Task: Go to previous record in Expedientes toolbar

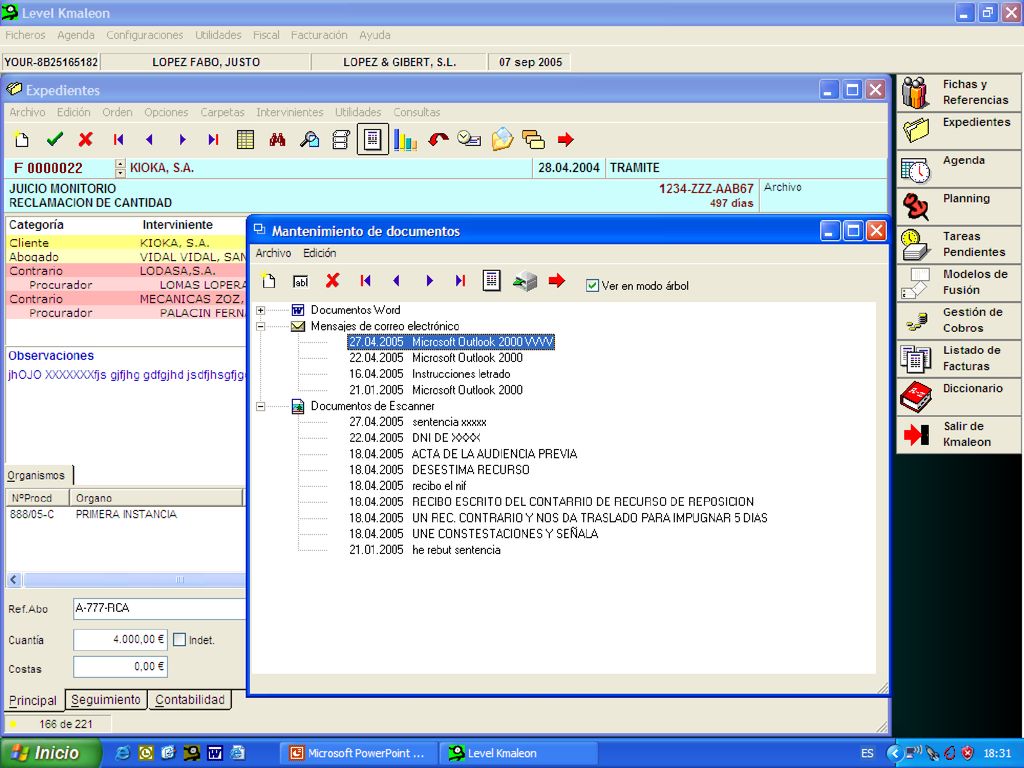Action: click(150, 139)
